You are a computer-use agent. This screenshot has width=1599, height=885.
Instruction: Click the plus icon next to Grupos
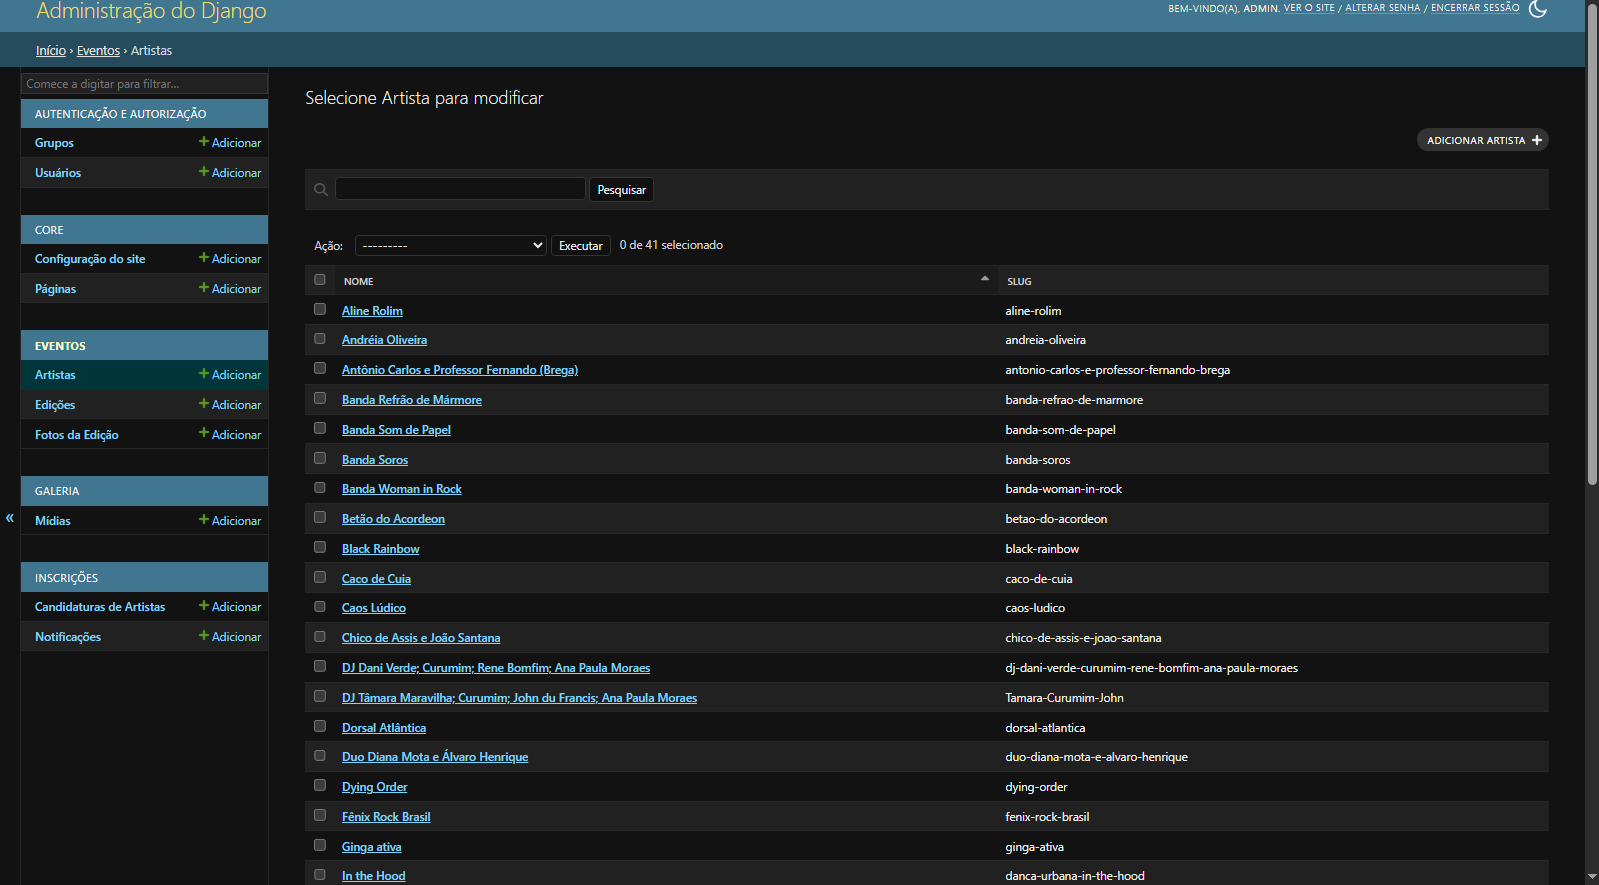pos(204,142)
